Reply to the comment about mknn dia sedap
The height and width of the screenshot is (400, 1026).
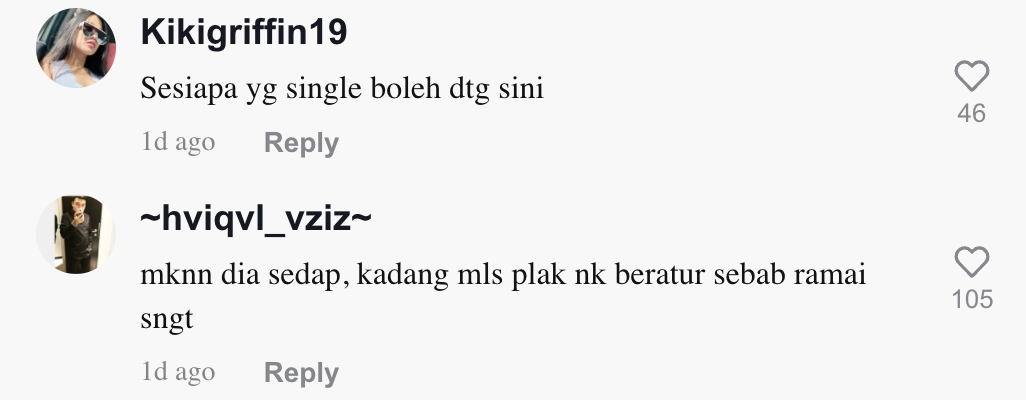click(301, 373)
